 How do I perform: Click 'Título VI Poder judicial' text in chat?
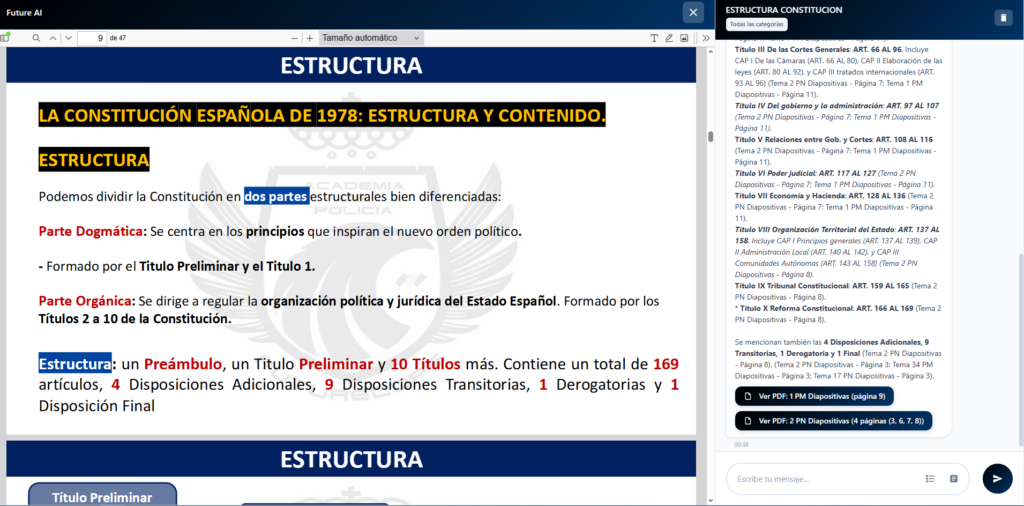coord(776,174)
